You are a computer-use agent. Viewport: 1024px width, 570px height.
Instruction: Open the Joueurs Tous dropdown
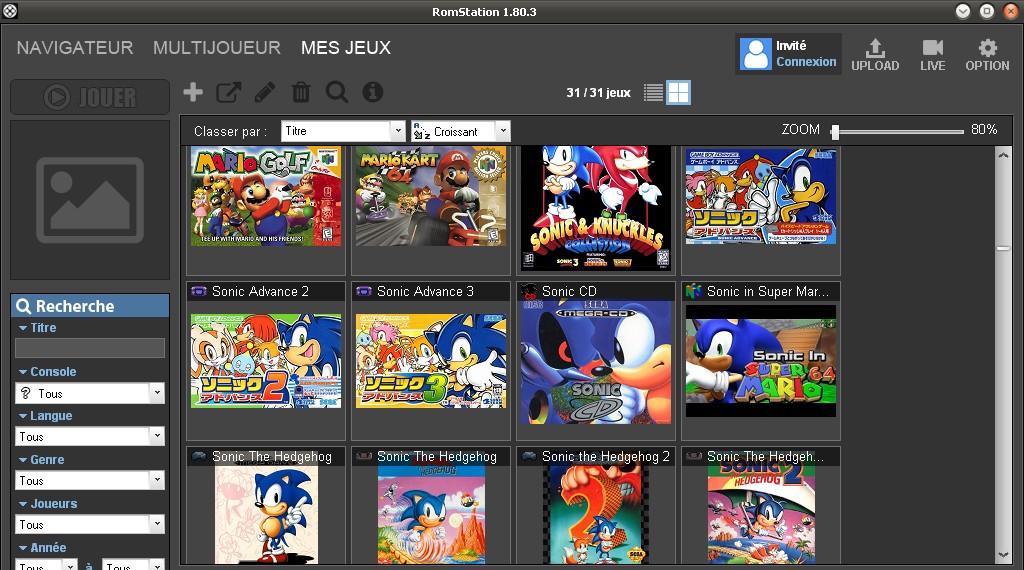pos(90,524)
